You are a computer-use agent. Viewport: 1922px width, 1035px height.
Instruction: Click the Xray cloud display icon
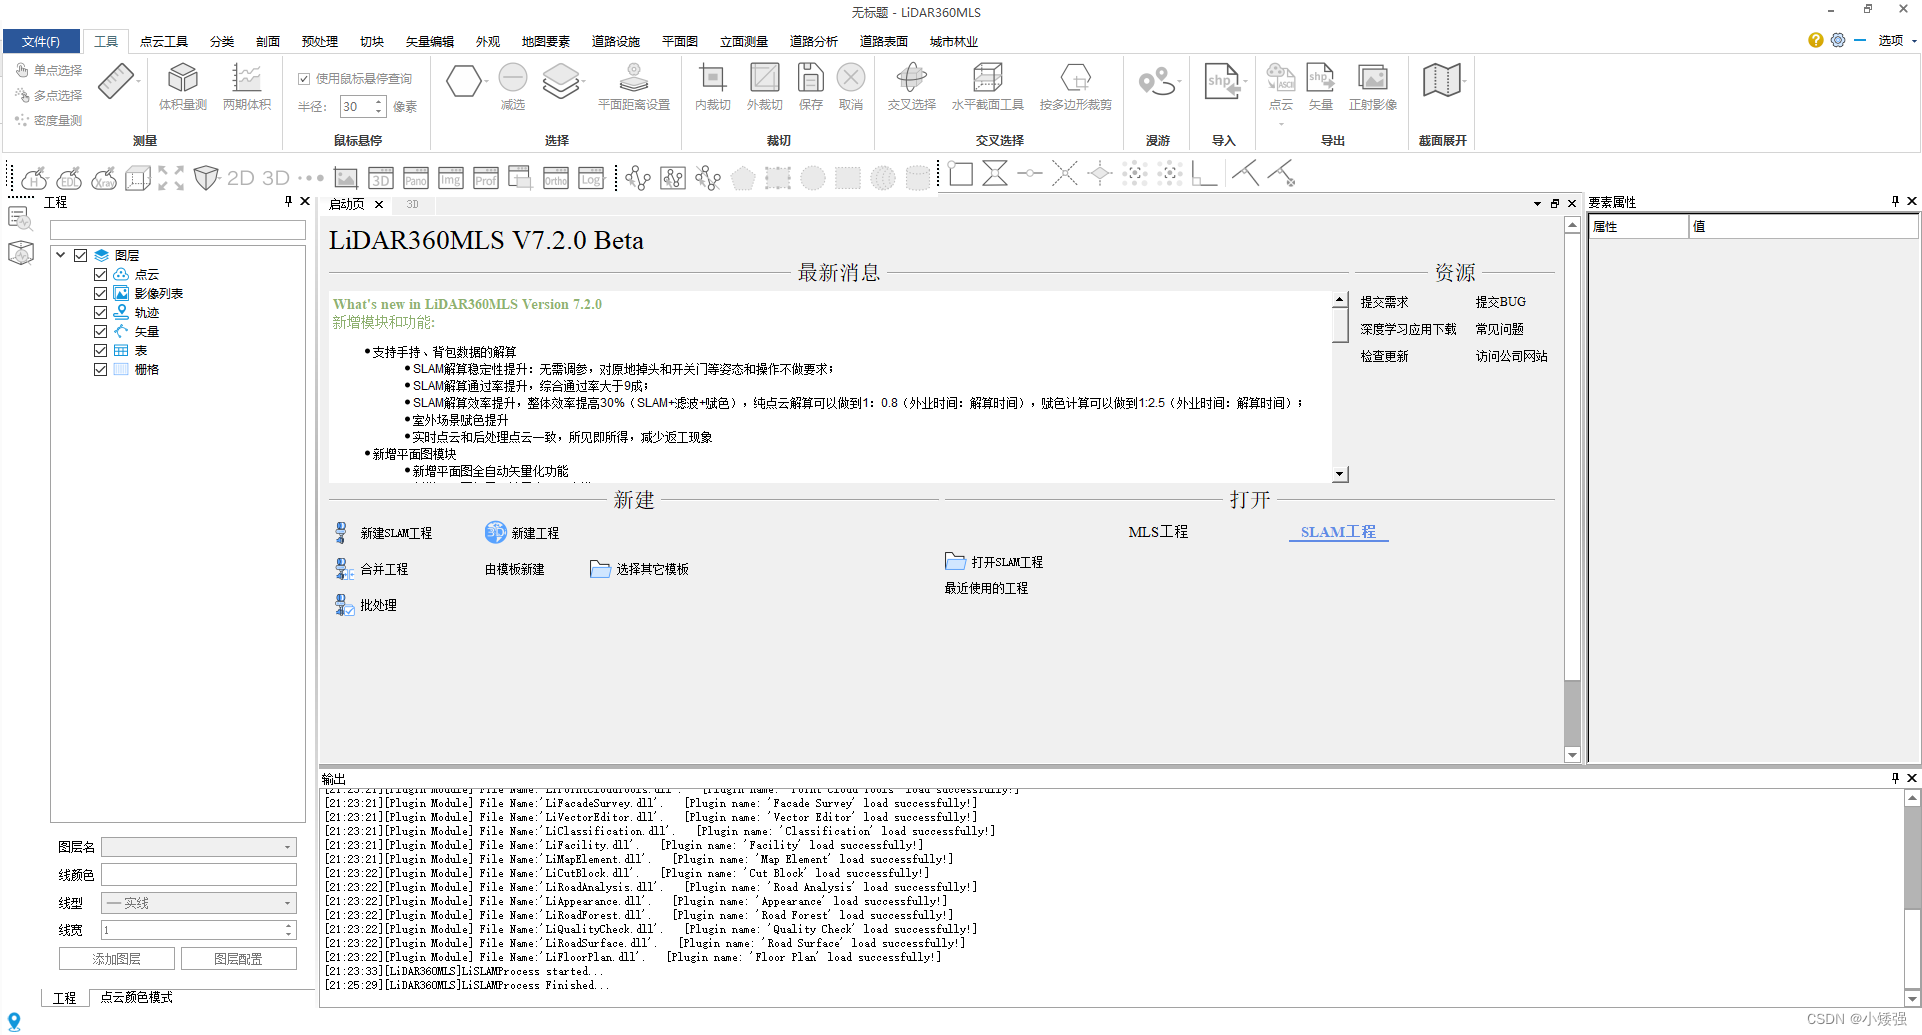pos(104,178)
